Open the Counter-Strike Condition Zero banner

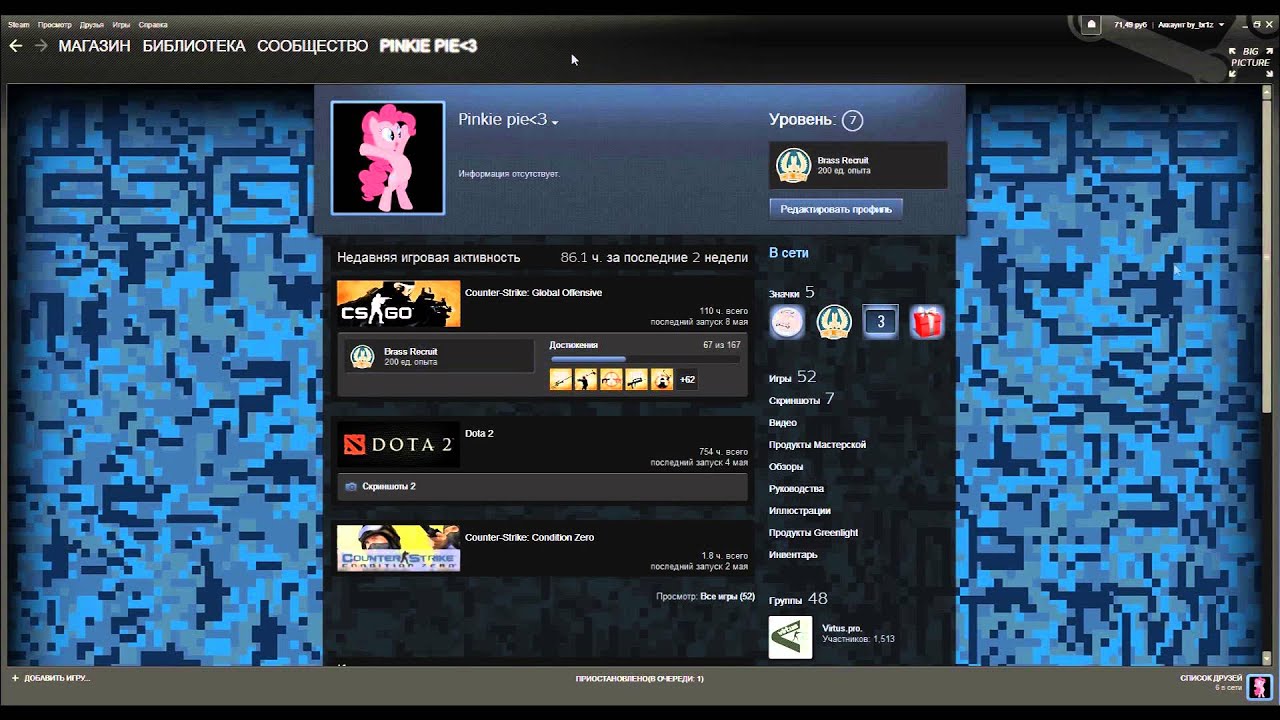pyautogui.click(x=398, y=548)
